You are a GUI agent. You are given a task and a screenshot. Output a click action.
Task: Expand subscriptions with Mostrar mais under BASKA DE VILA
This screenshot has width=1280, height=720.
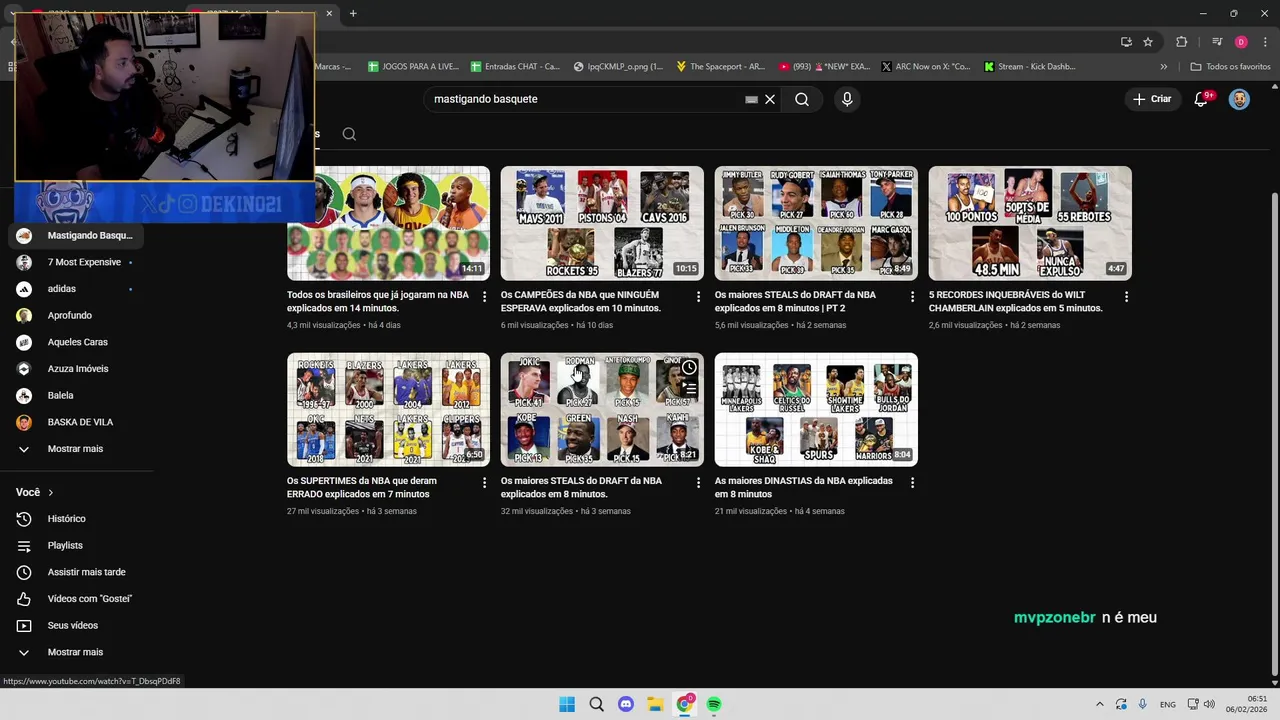coord(77,449)
